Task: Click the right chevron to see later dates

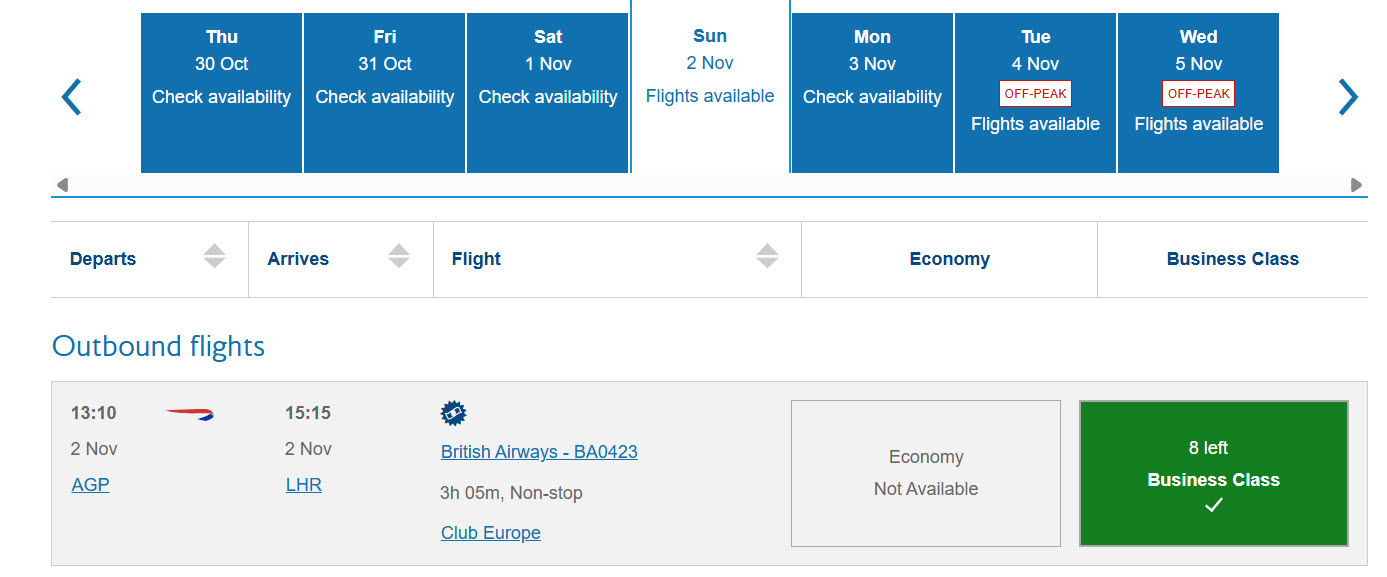Action: click(x=1349, y=96)
